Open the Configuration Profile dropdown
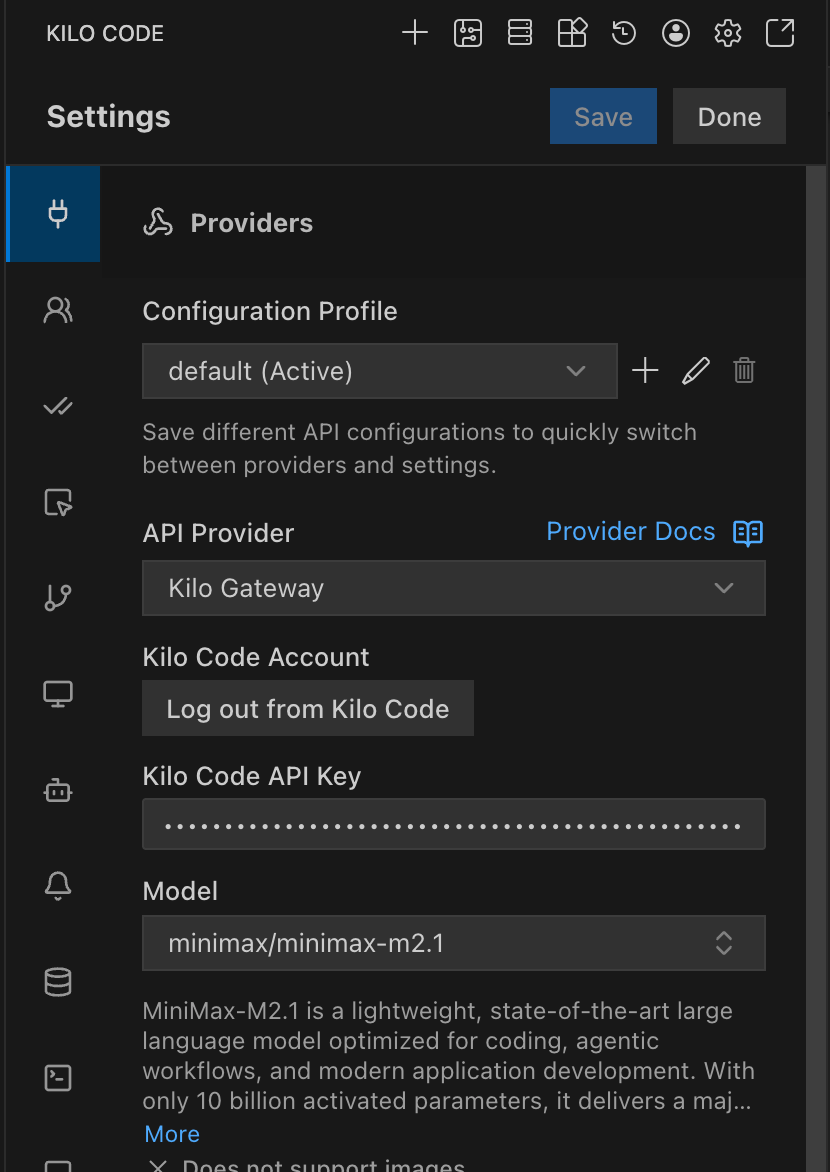This screenshot has width=830, height=1172. pos(380,371)
